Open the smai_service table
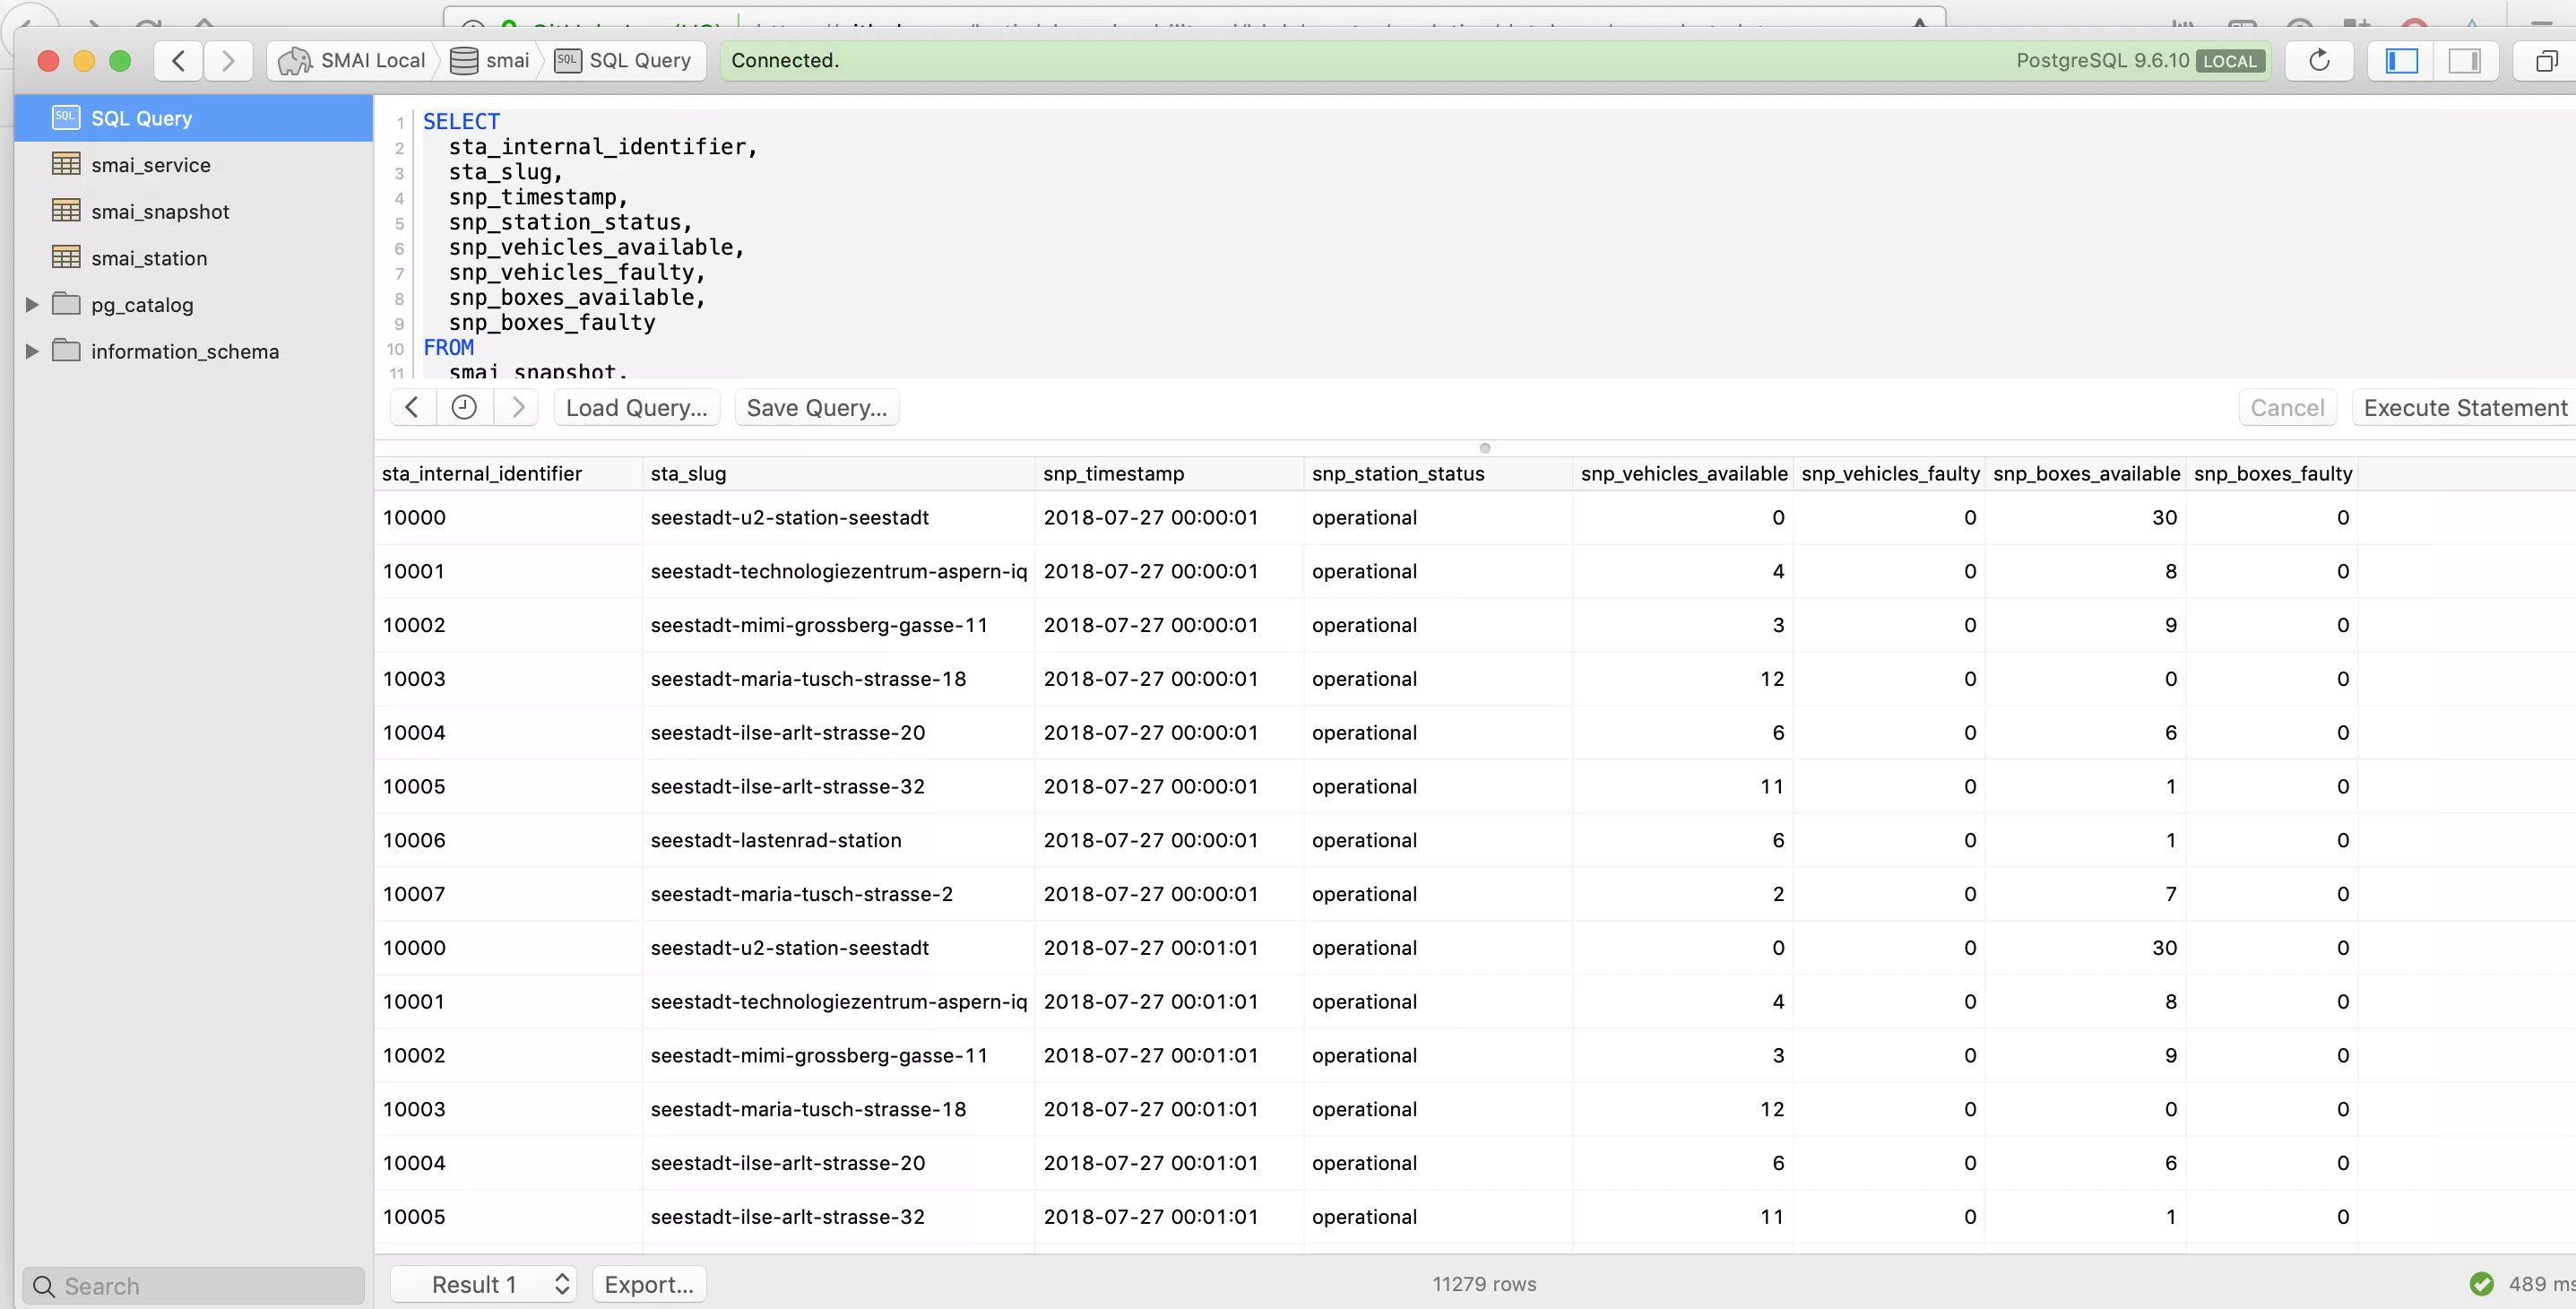 click(x=150, y=164)
